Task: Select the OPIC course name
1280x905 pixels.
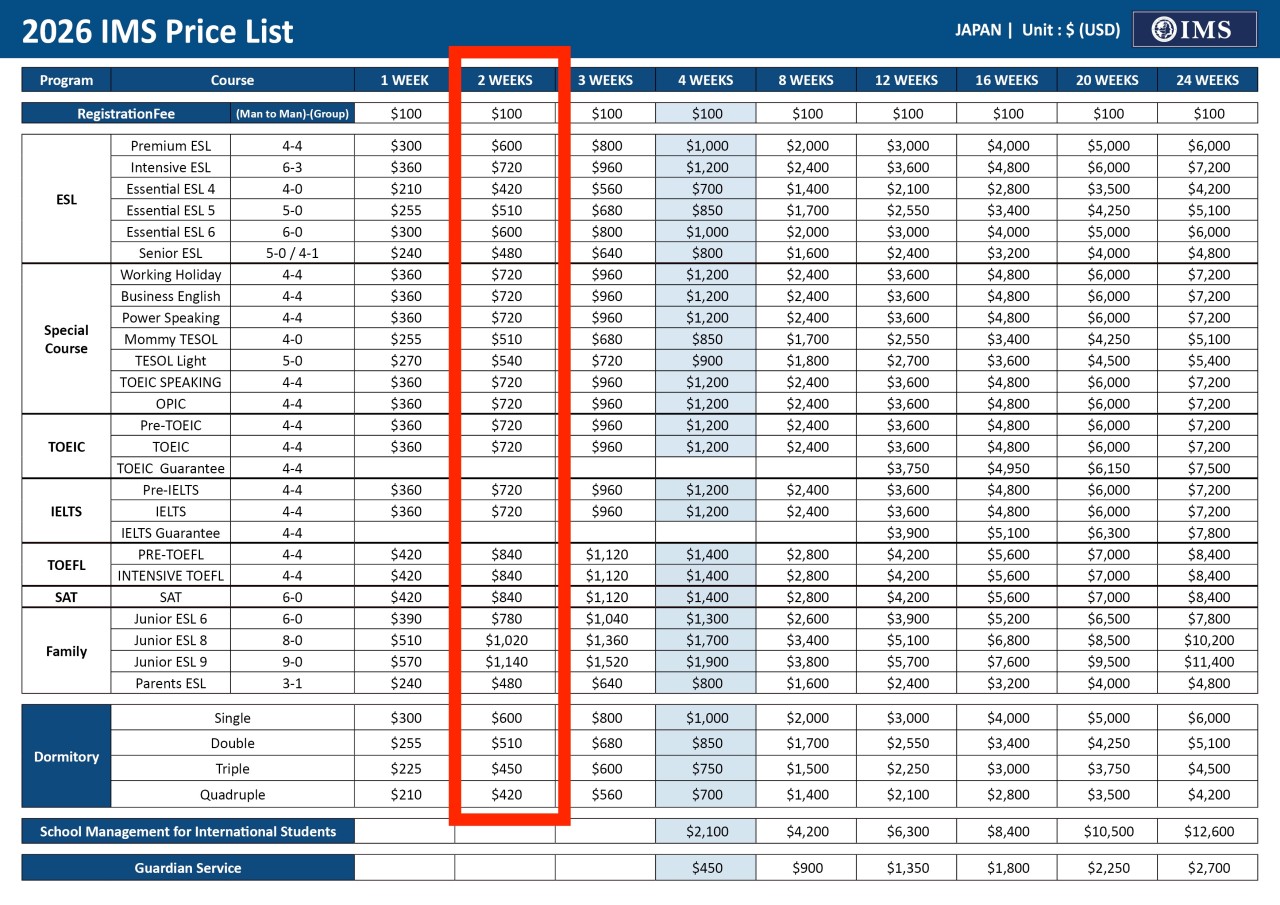Action: click(171, 404)
